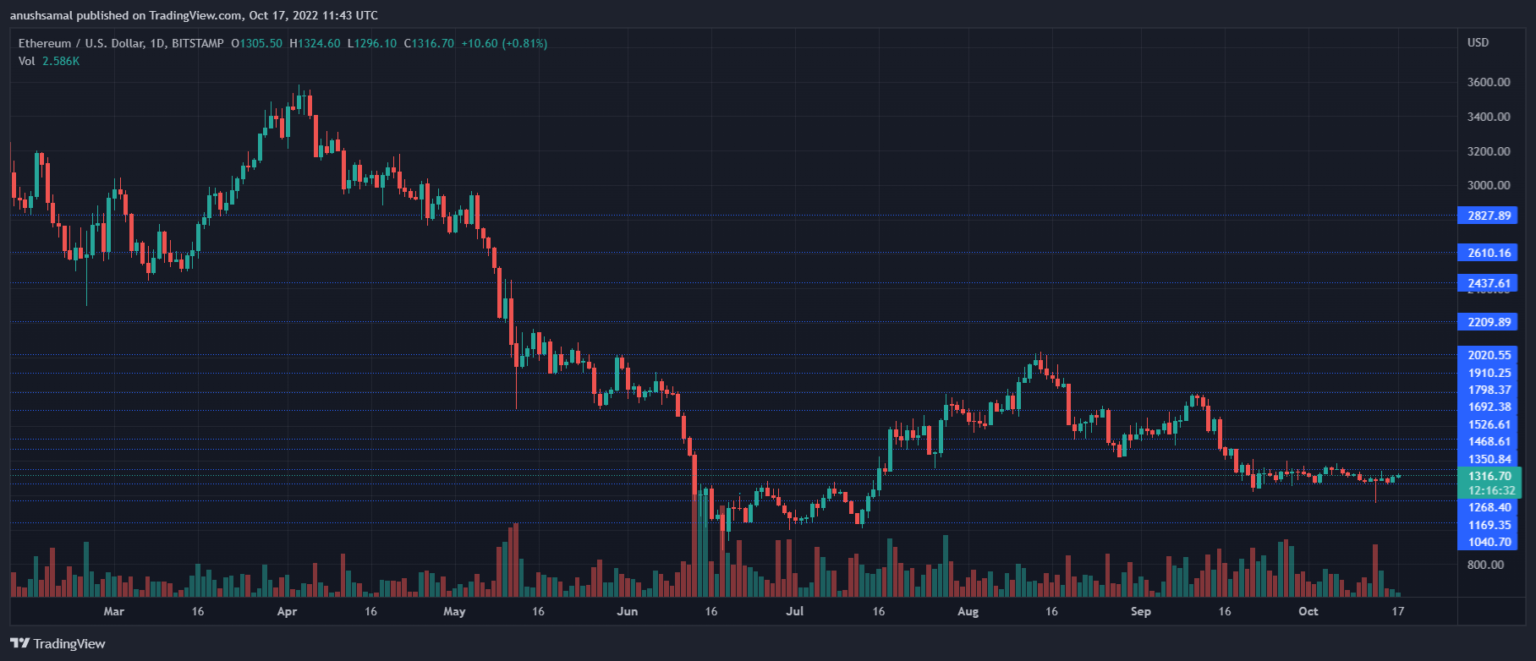Click the Ethereum / U.S. Dollar symbol title
This screenshot has width=1536, height=661.
click(91, 43)
